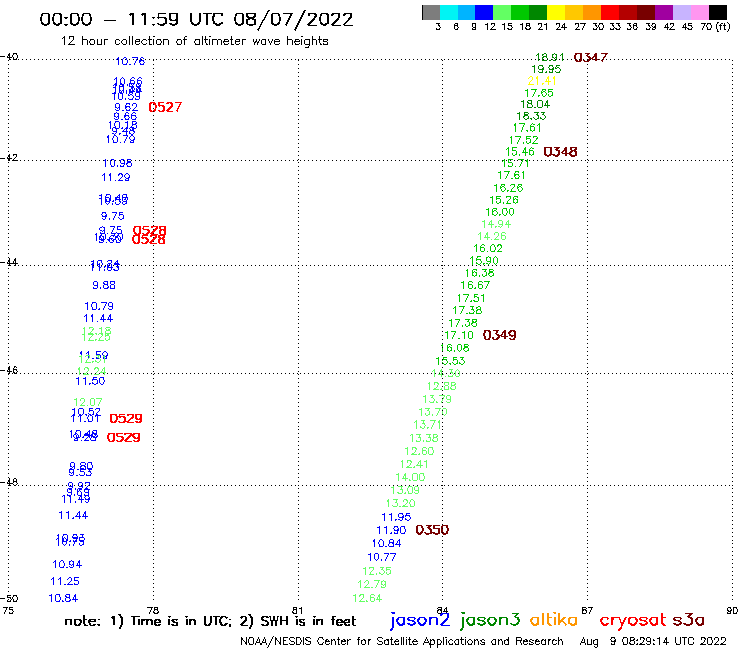The width and height of the screenshot is (740, 650).
Task: Click the wave height value 10.98
Action: (118, 163)
